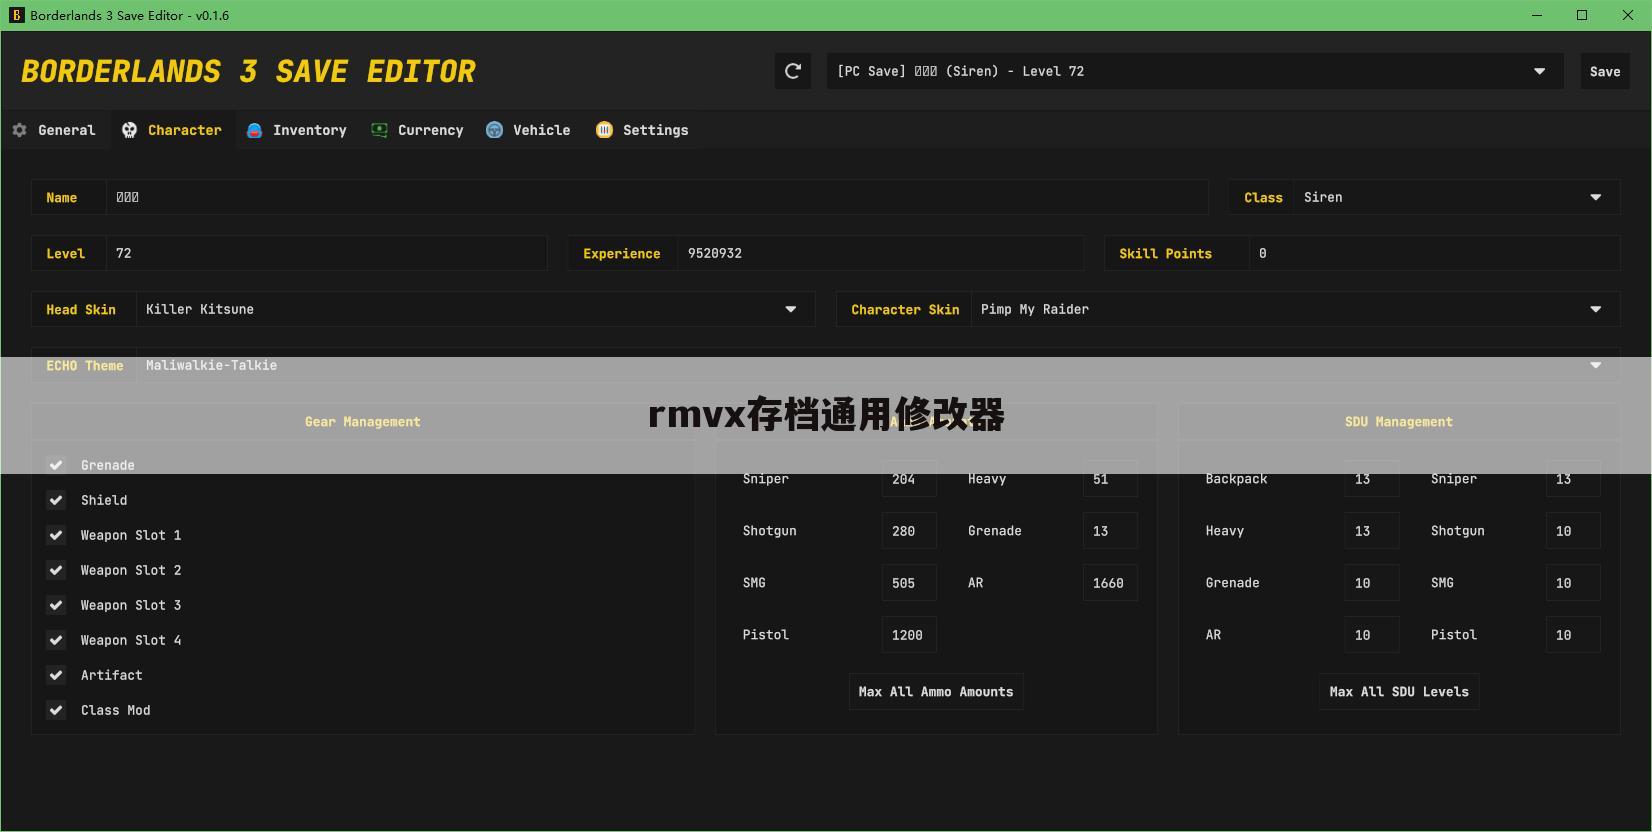Select the Vehicle tab
The height and width of the screenshot is (832, 1652).
coord(528,130)
